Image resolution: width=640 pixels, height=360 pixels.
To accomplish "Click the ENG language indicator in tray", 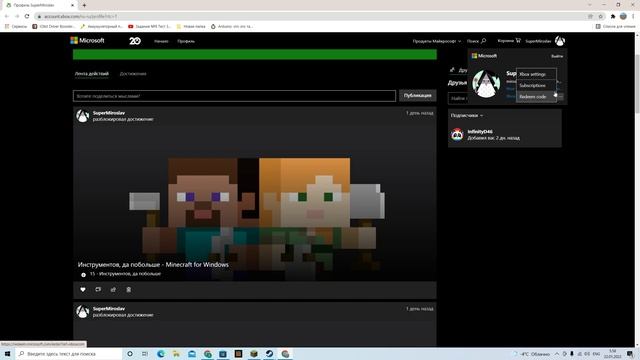I will 596,353.
